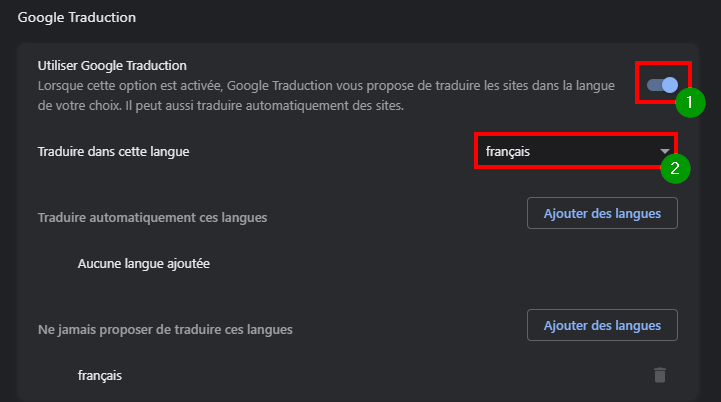
Task: Open the français target language dropdown
Action: coord(575,151)
